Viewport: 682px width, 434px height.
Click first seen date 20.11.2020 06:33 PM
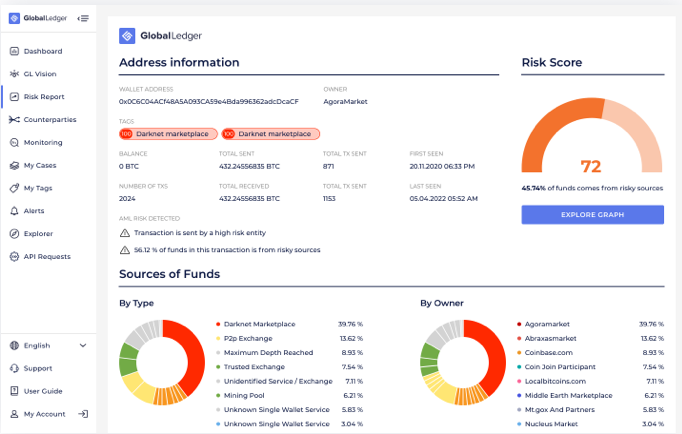point(442,167)
